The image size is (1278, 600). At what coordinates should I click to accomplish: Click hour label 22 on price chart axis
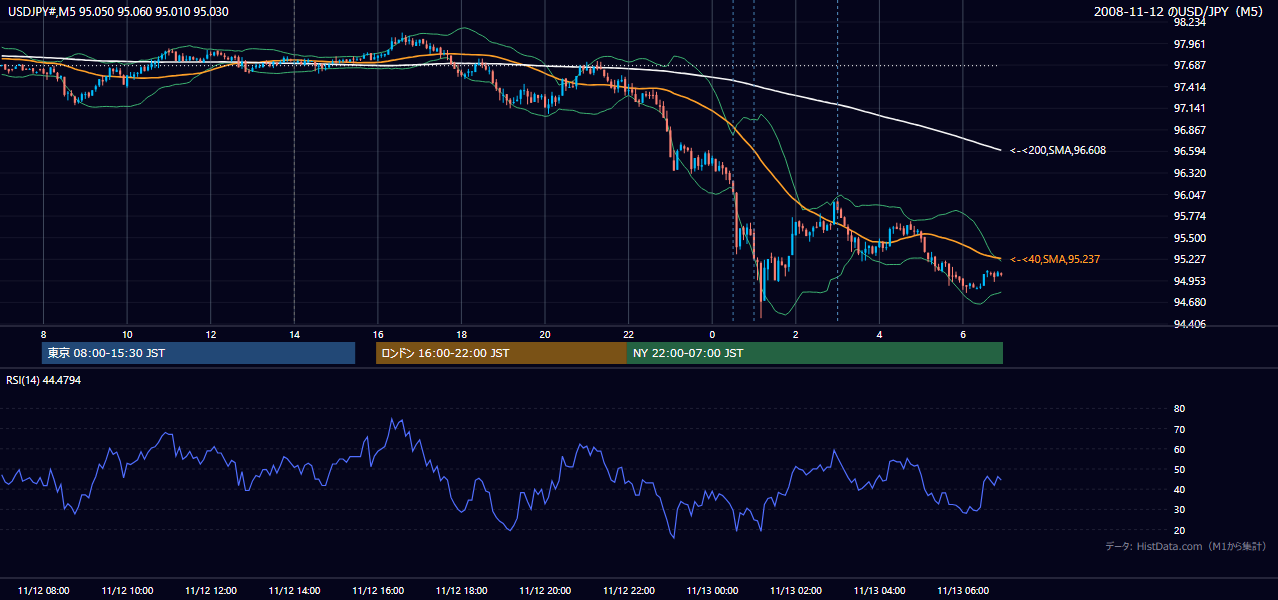(x=628, y=333)
